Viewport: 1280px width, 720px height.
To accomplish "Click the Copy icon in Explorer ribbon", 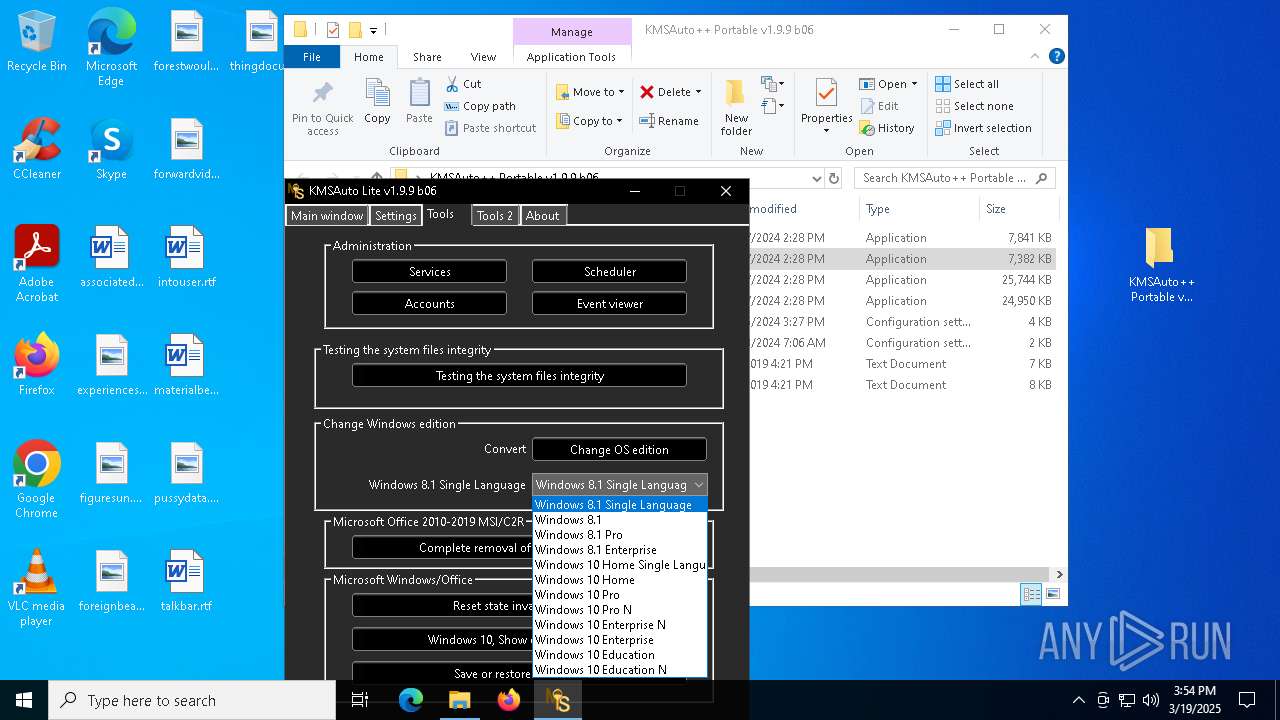I will (x=377, y=102).
